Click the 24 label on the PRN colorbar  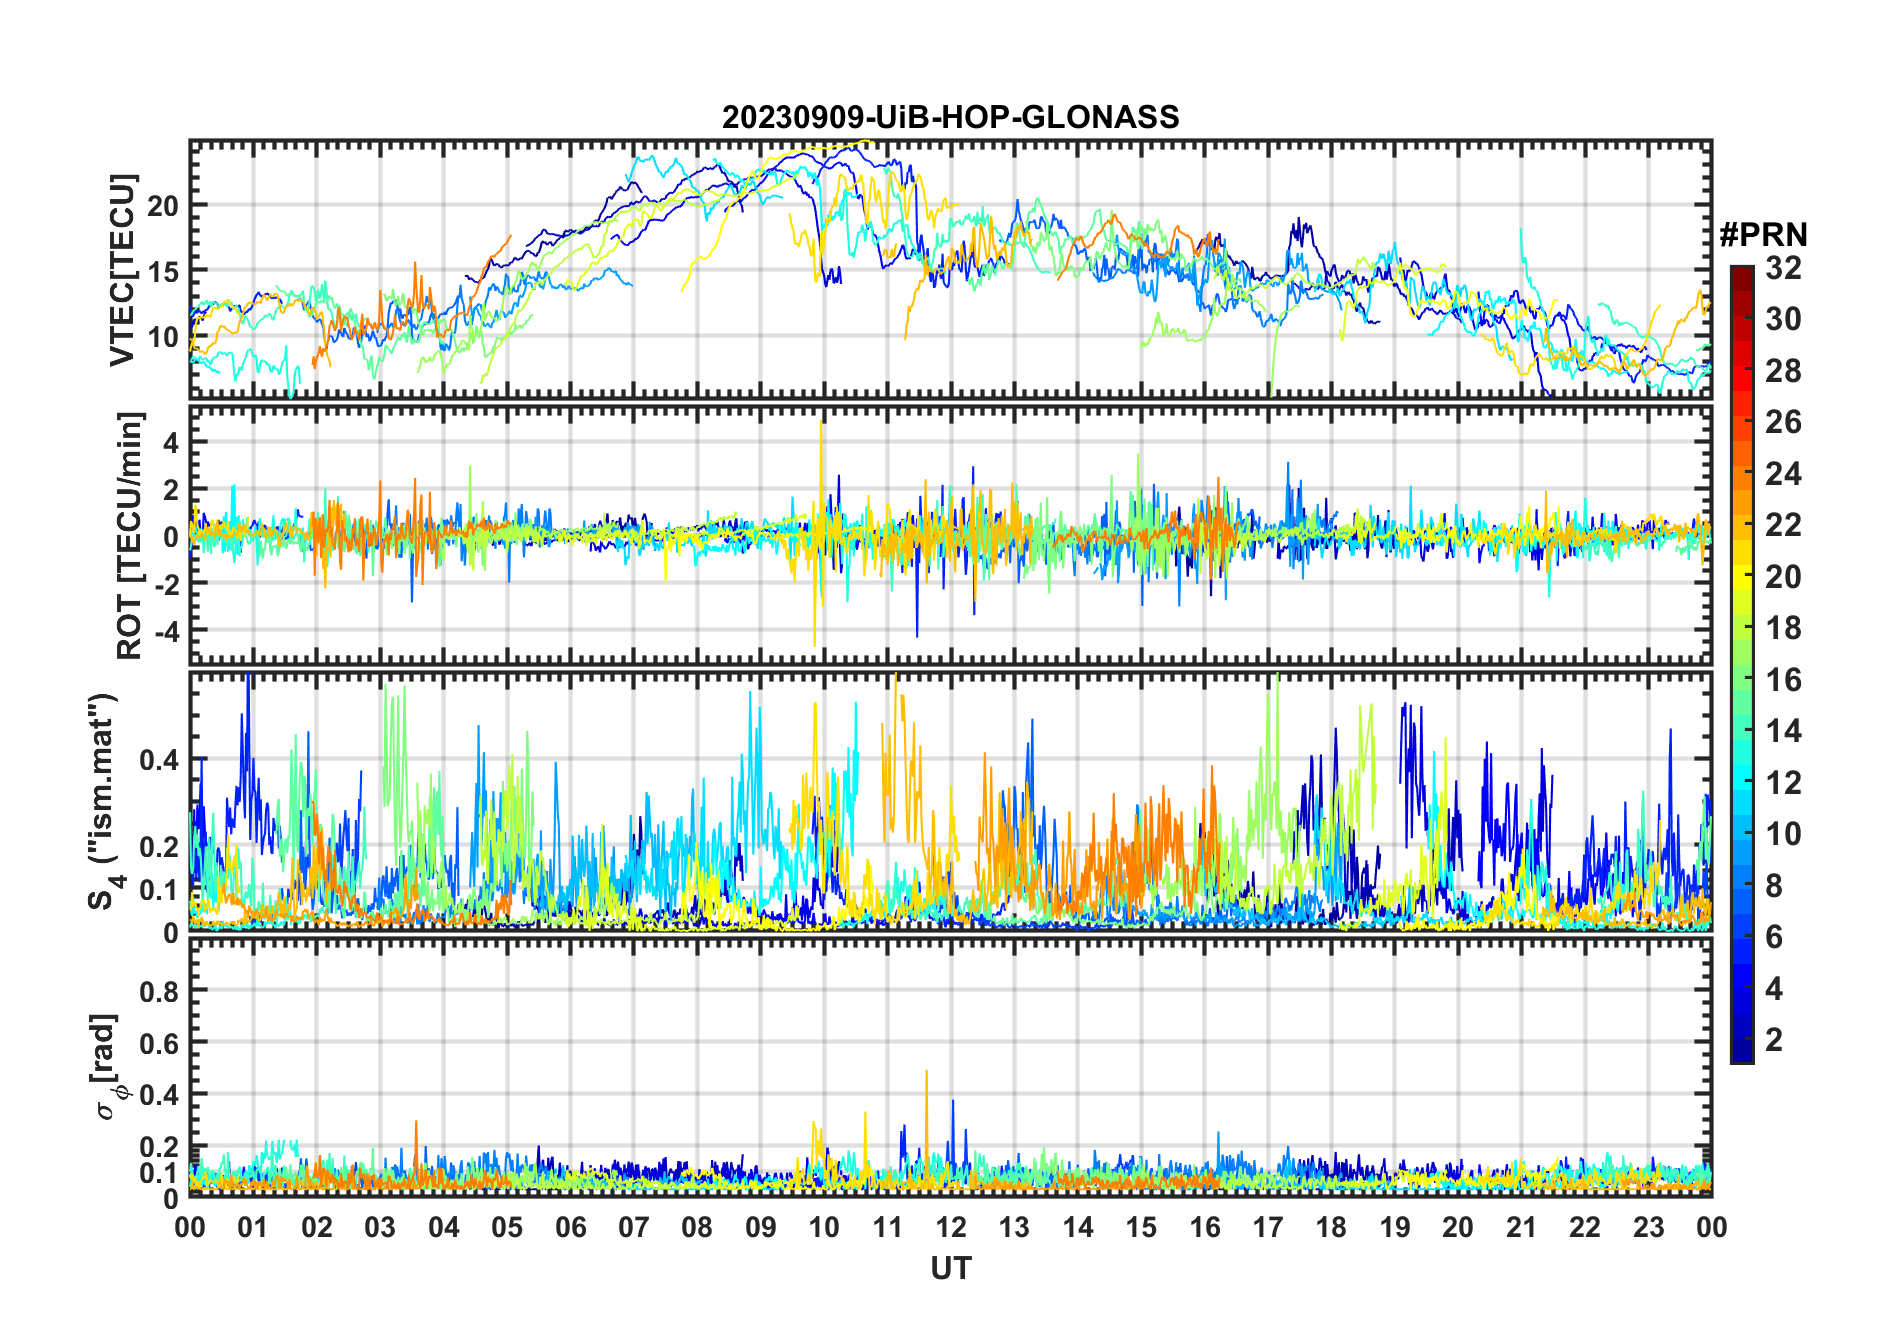1783,474
